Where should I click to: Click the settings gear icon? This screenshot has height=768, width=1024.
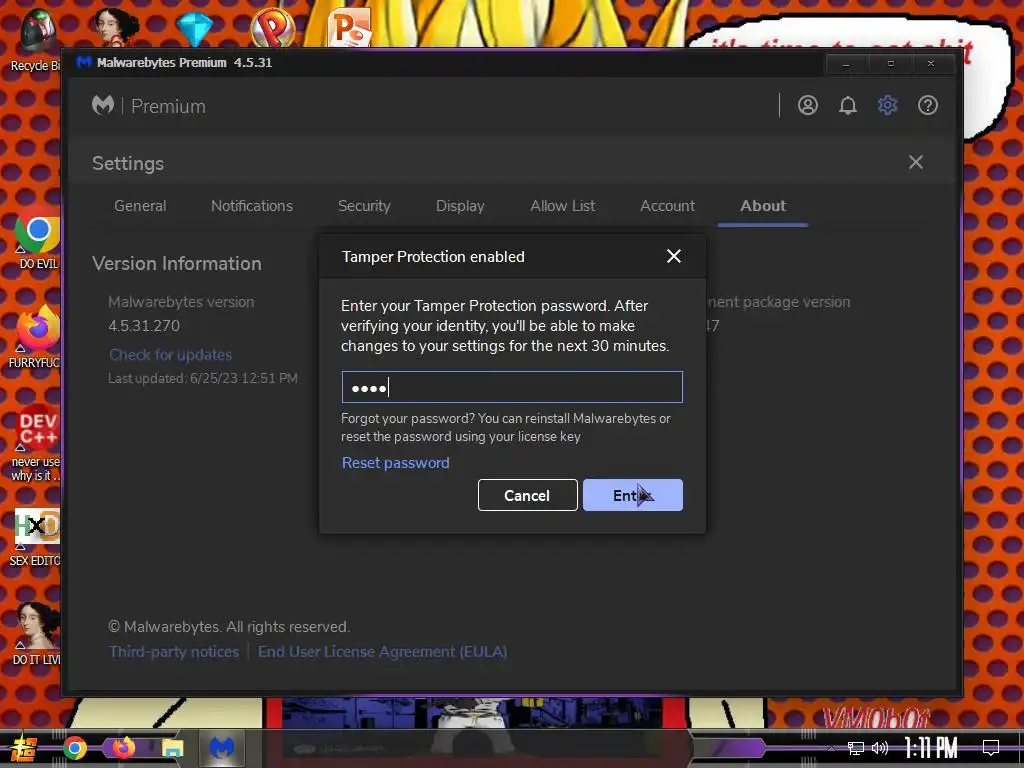(888, 105)
